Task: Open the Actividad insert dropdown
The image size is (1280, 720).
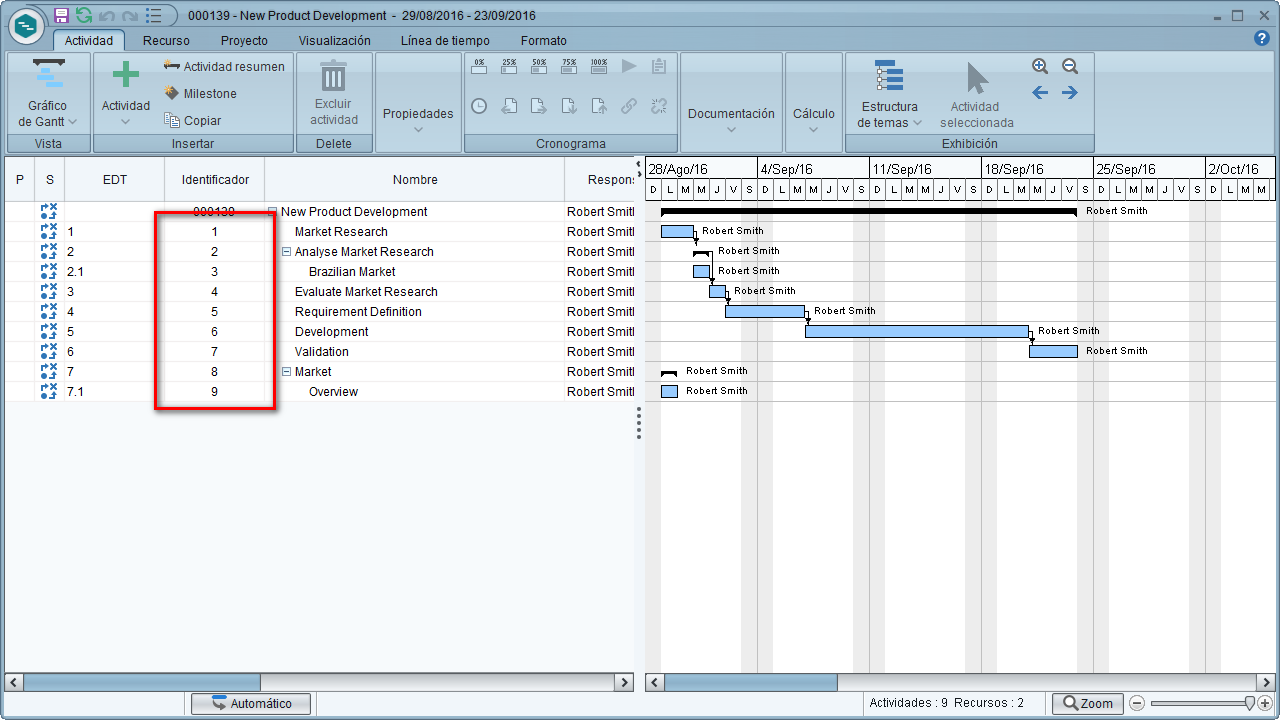Action: (125, 123)
